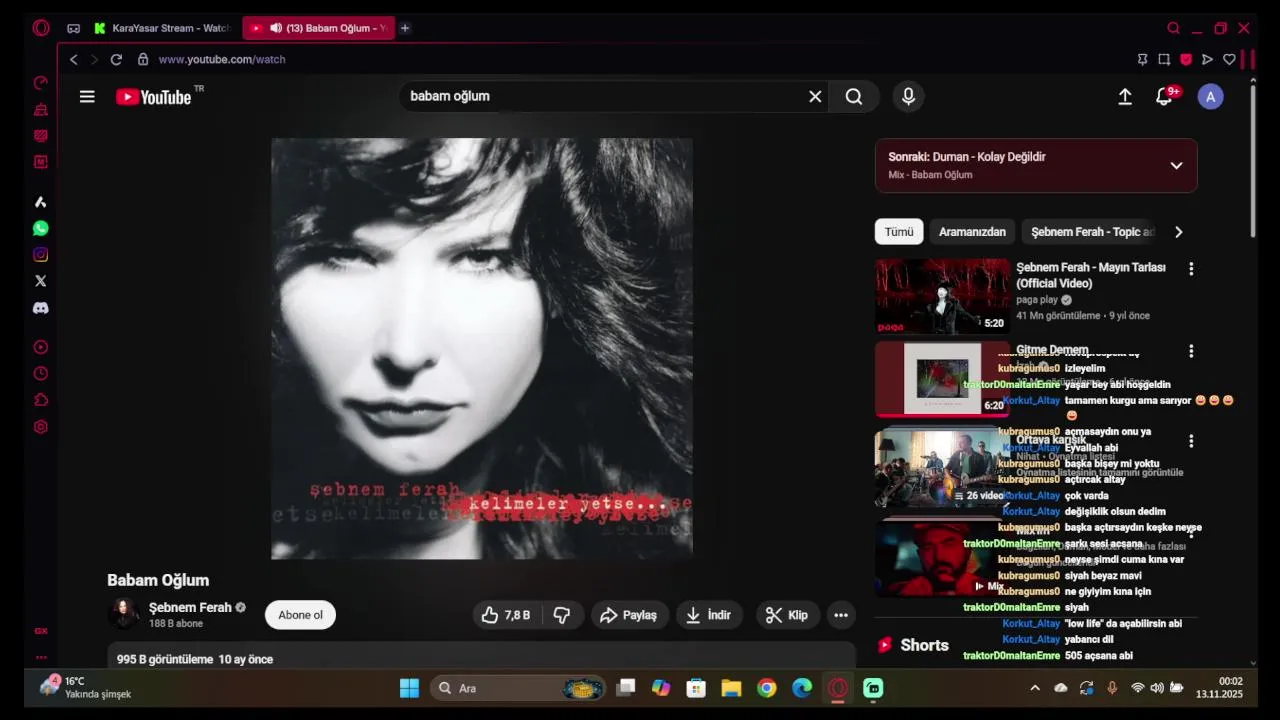Download the video with 'İndir'

[708, 615]
